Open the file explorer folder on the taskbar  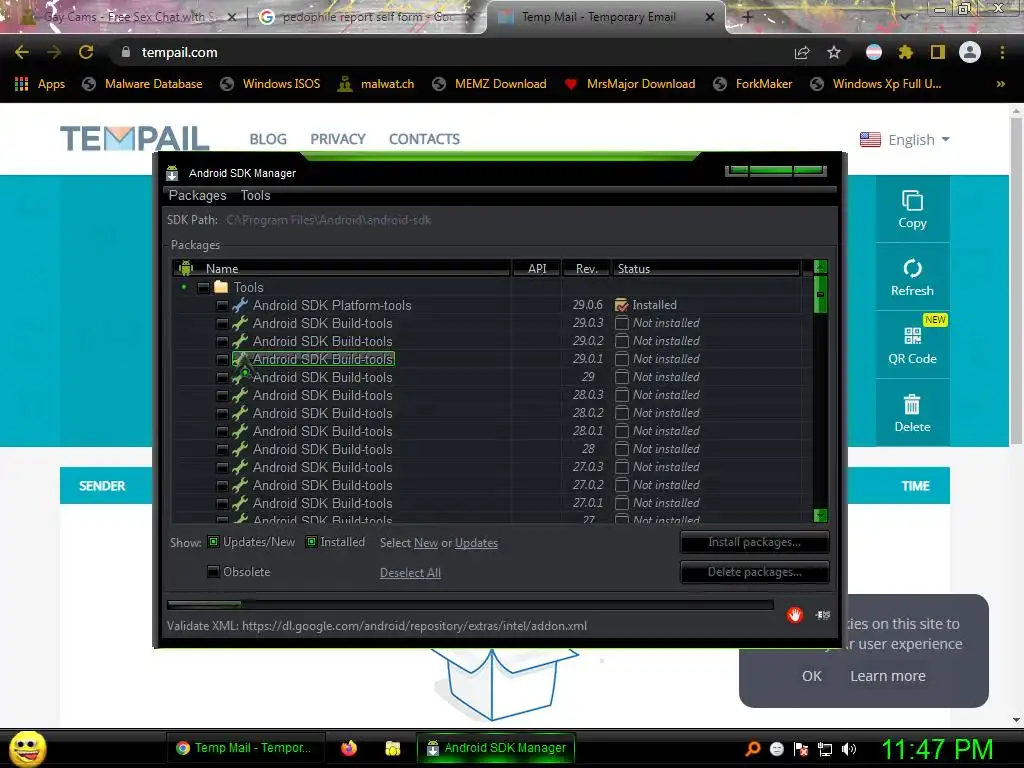pyautogui.click(x=392, y=748)
